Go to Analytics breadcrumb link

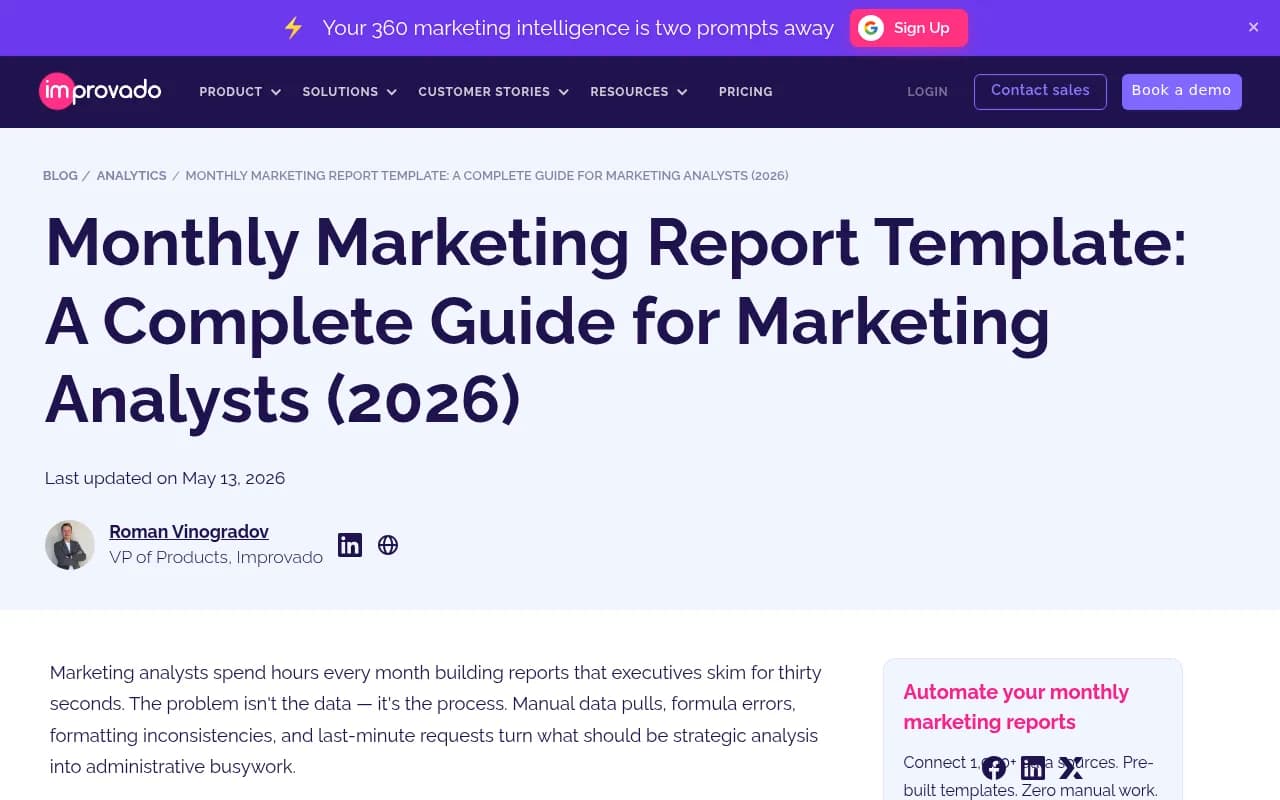point(131,176)
